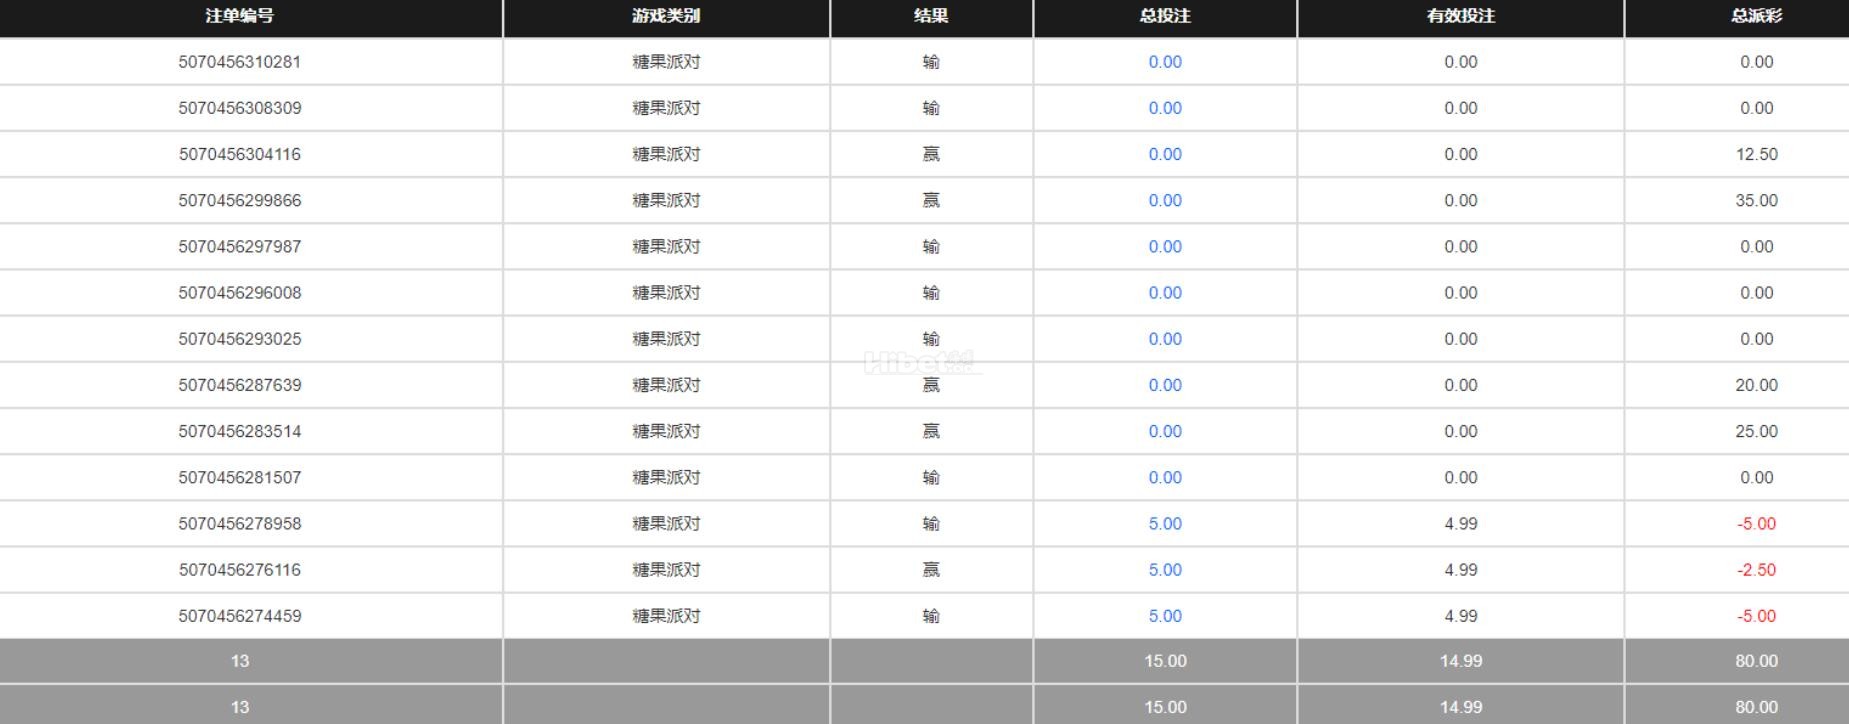Click the 游戏类别 column header

[666, 16]
